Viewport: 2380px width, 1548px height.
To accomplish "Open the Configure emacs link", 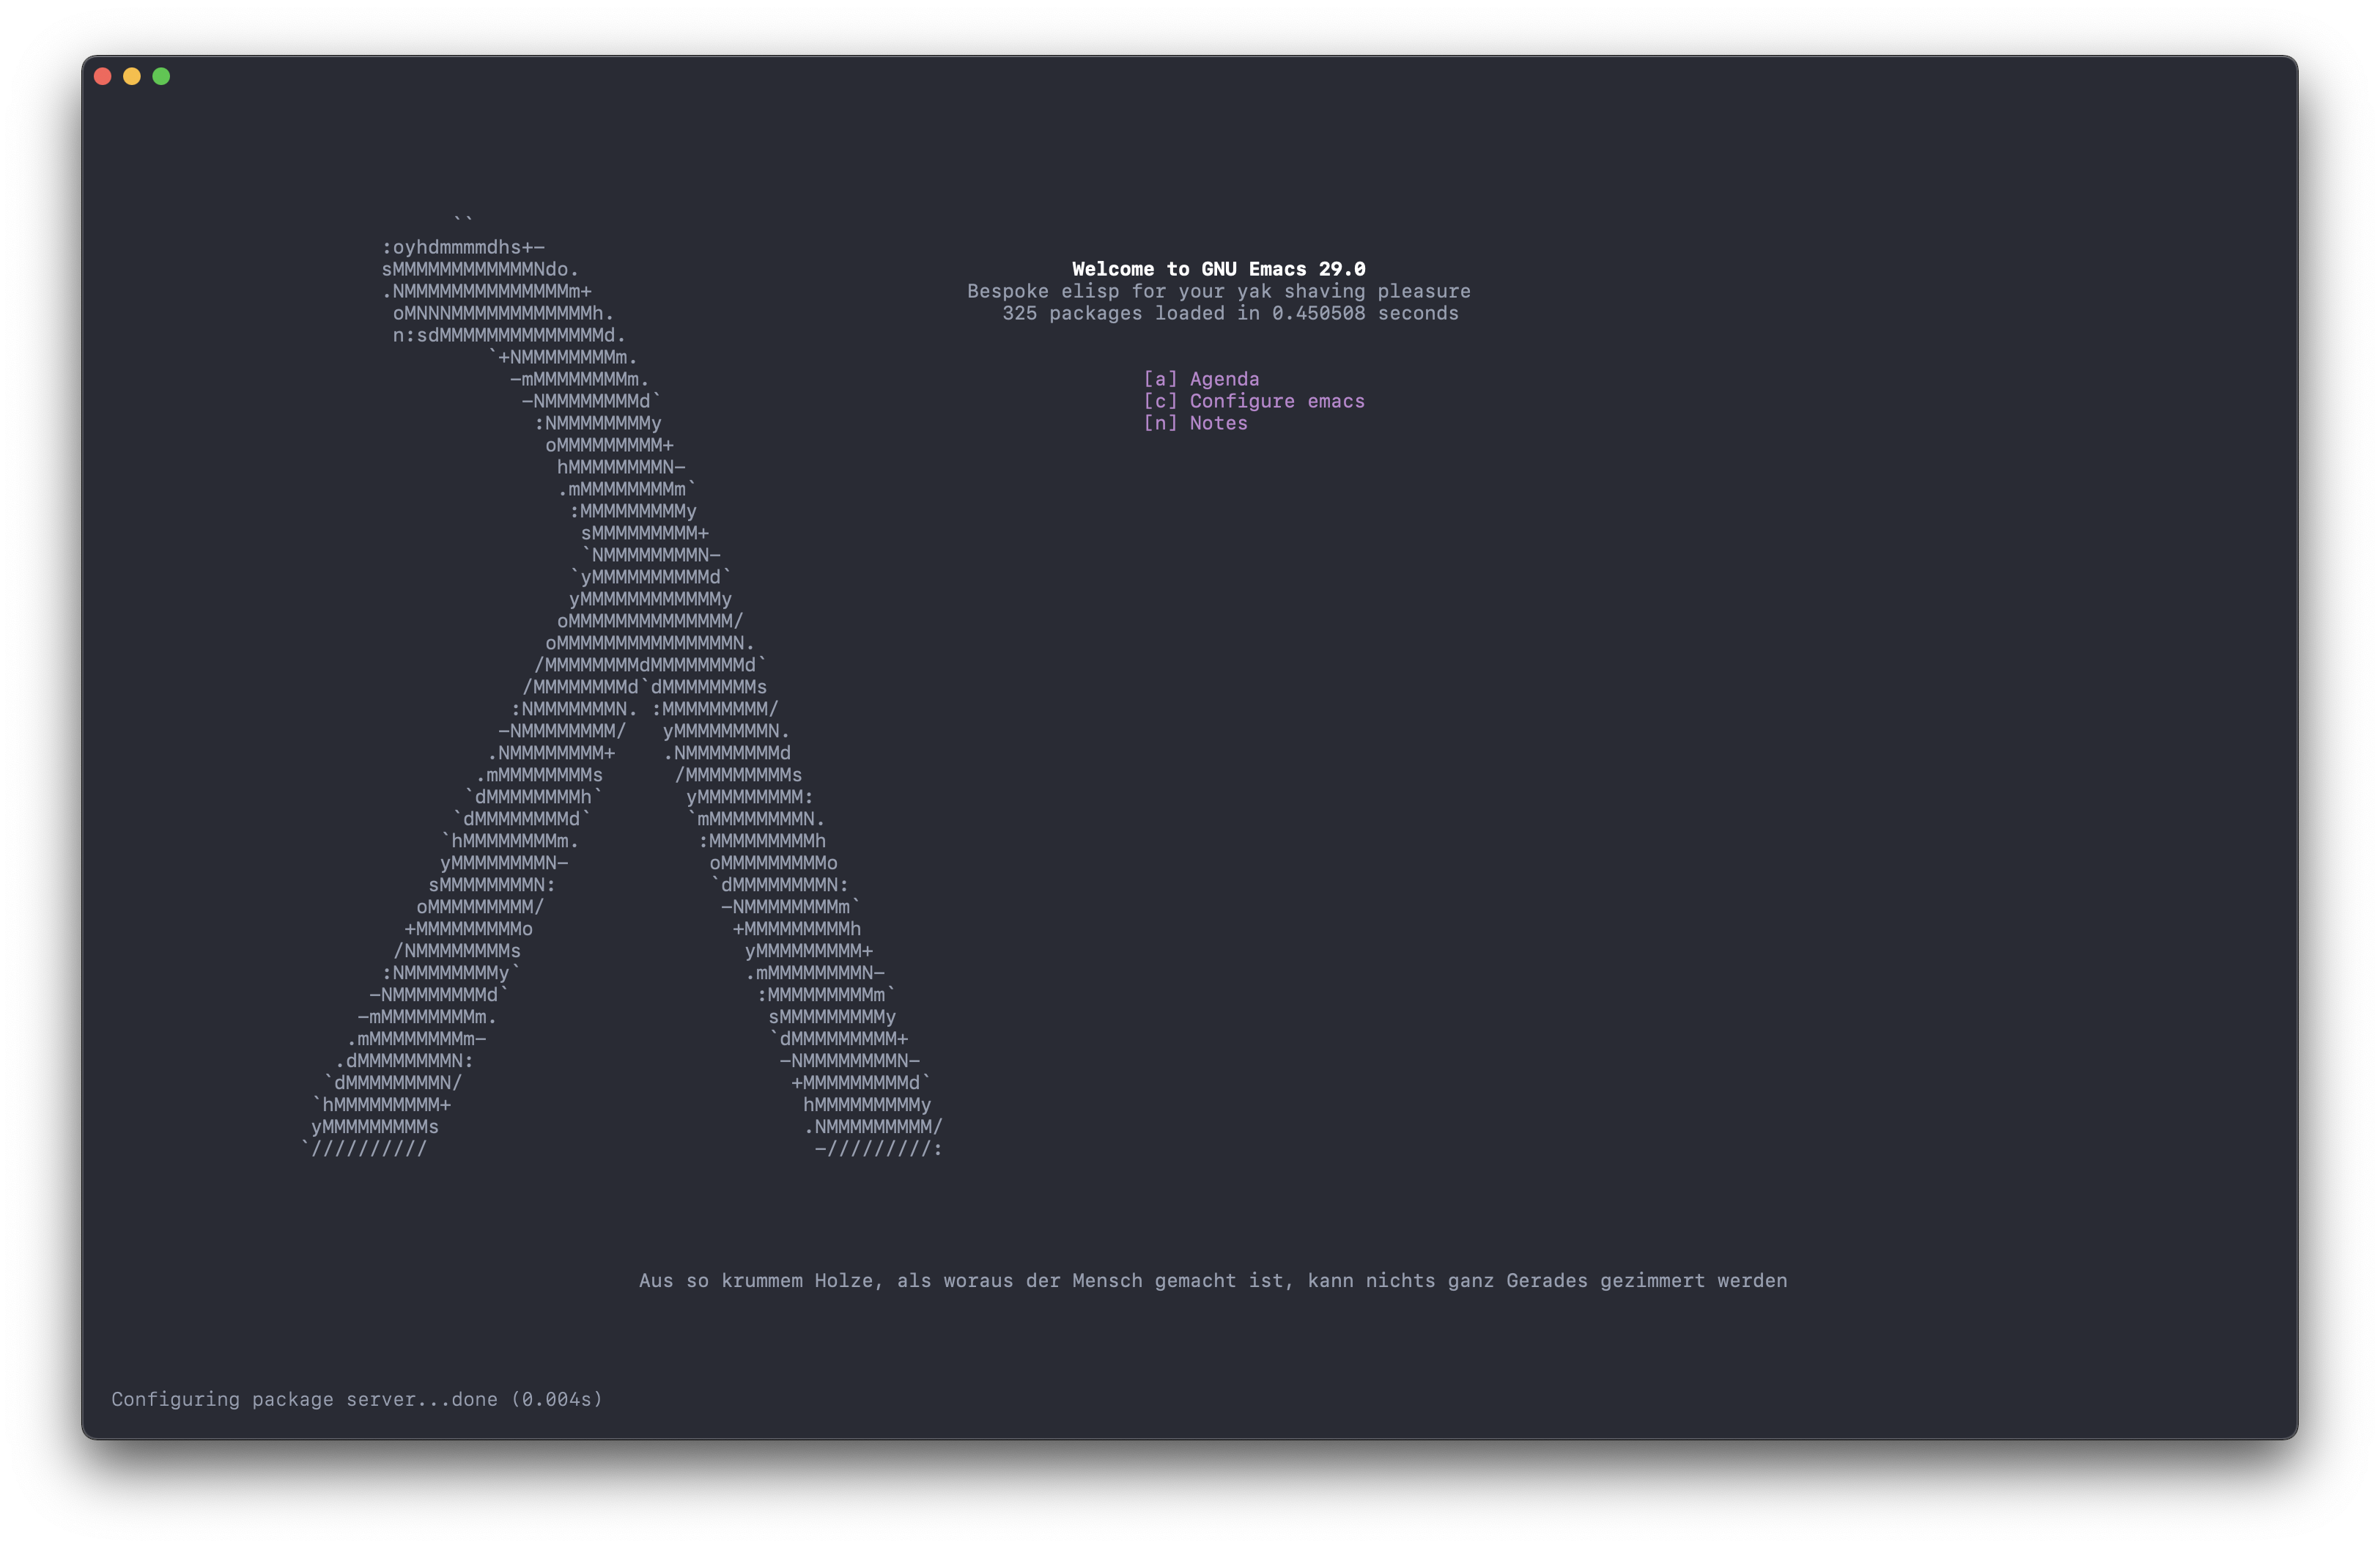I will [x=1276, y=401].
